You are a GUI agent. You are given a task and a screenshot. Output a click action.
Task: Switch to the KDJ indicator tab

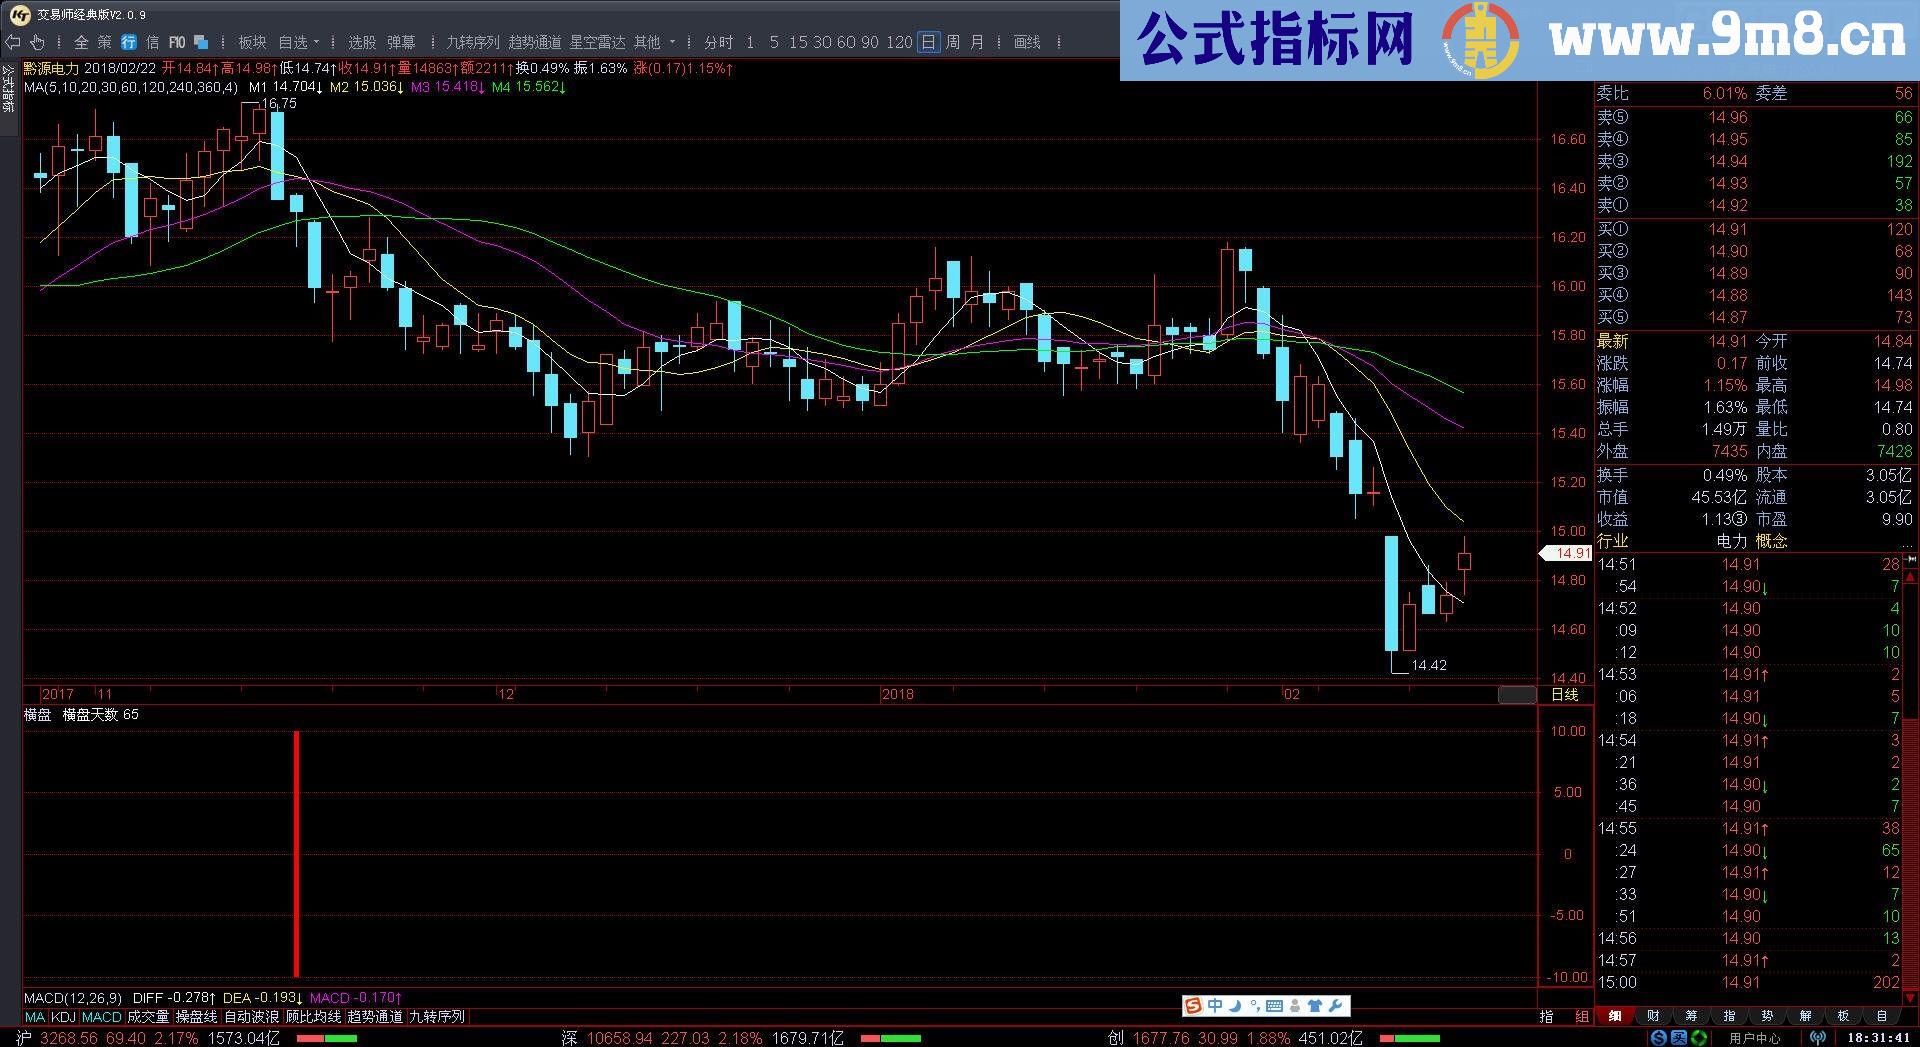point(63,1016)
